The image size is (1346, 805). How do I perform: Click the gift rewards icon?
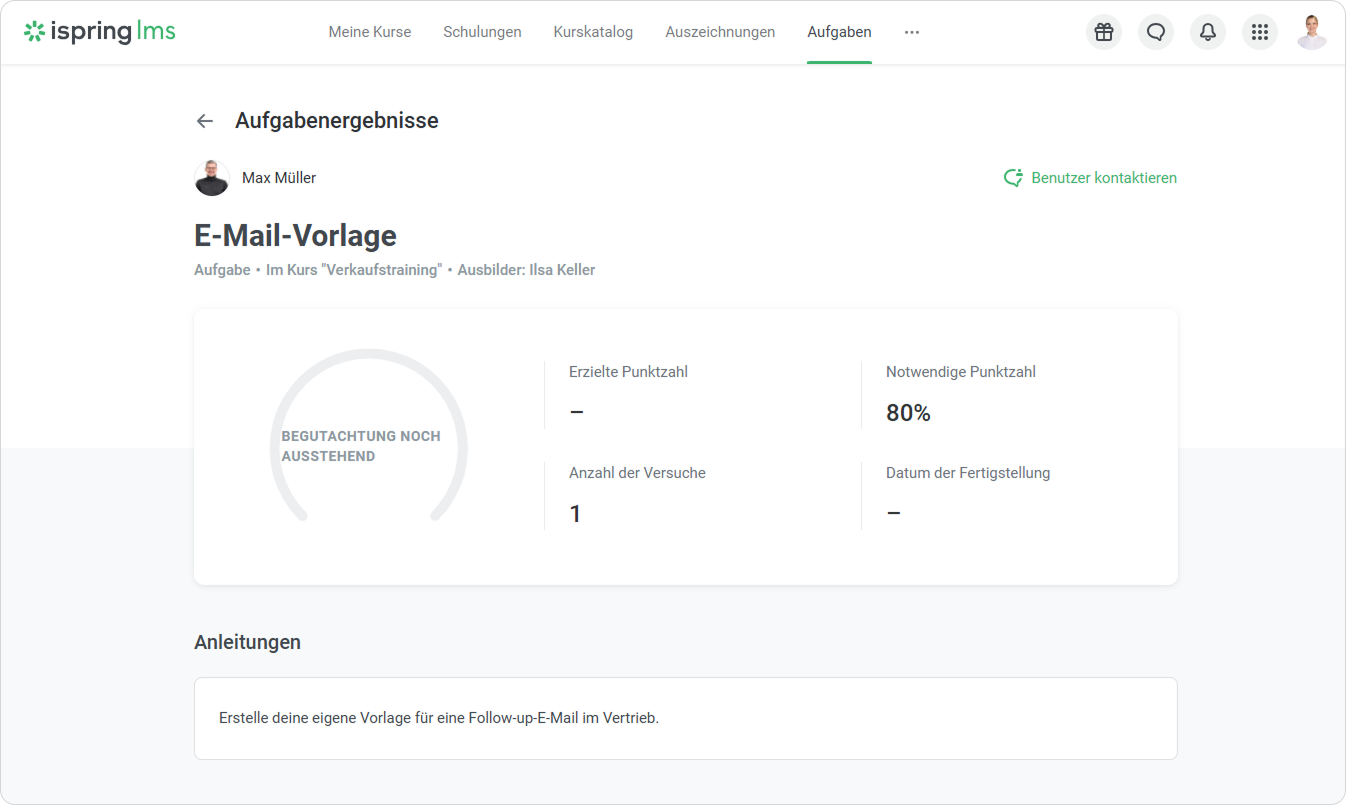[x=1103, y=32]
